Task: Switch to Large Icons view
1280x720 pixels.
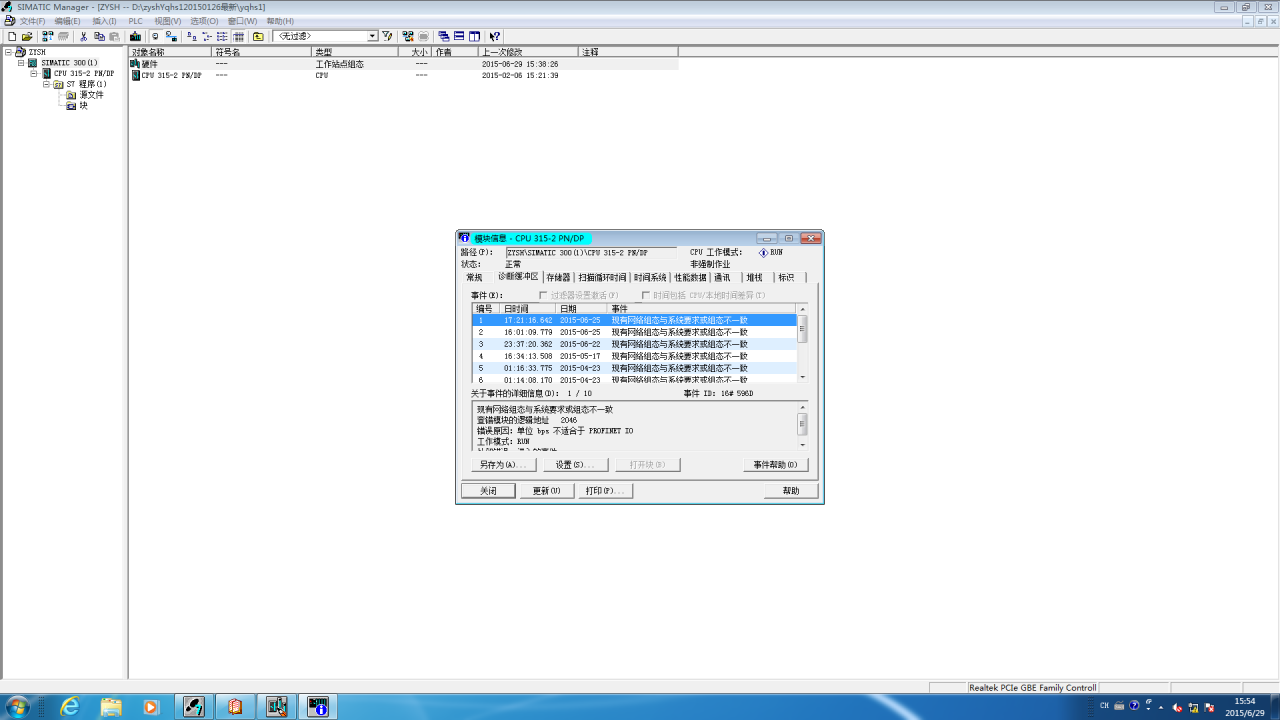Action: pyautogui.click(x=191, y=36)
